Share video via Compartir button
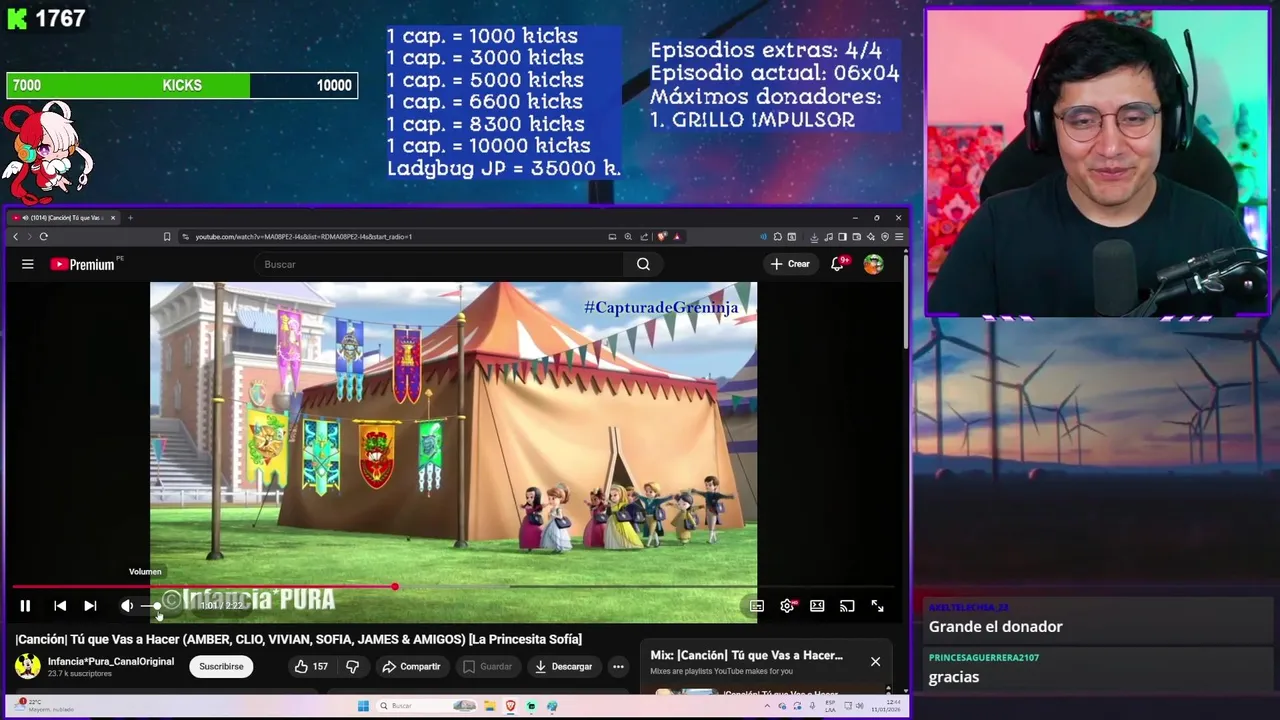Viewport: 1280px width, 720px height. 411,666
